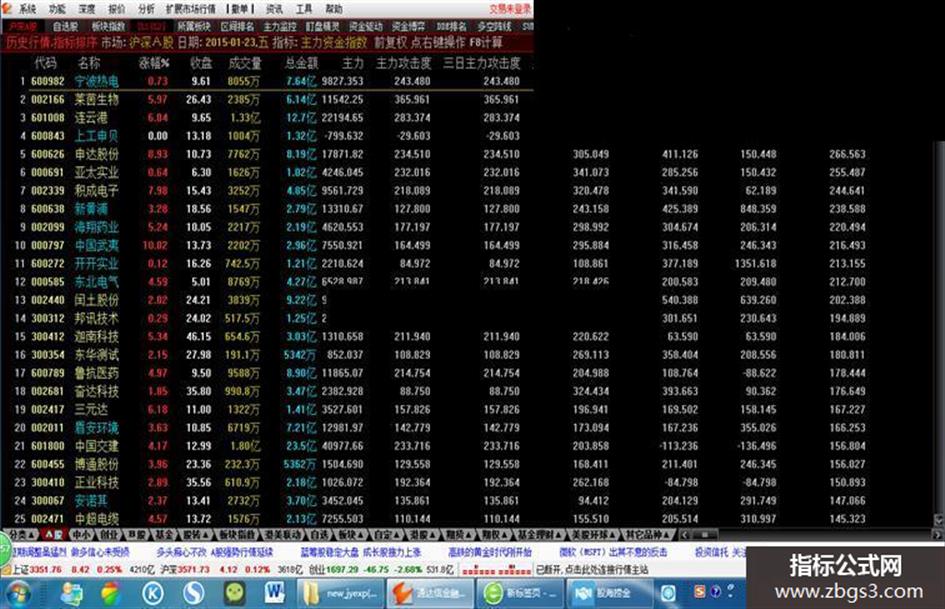Screen dimensions: 945x609
Task: Select the B股 bottom tab
Action: click(x=137, y=535)
